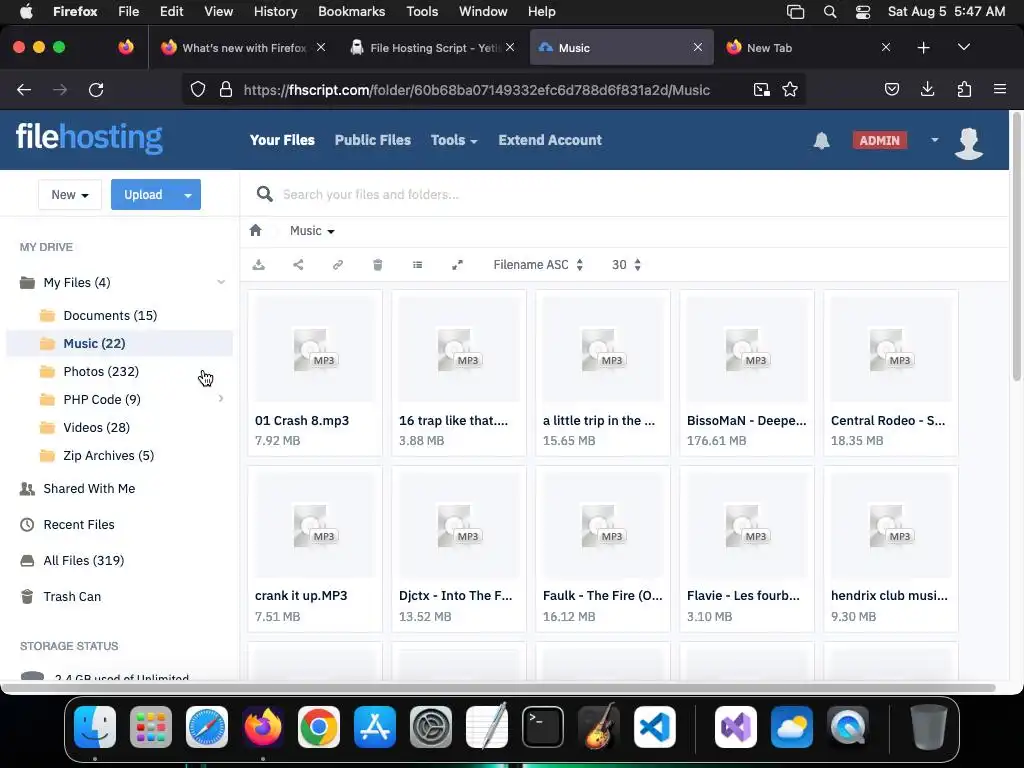This screenshot has width=1024, height=768.
Task: Open the Music breadcrumb dropdown
Action: tap(312, 231)
